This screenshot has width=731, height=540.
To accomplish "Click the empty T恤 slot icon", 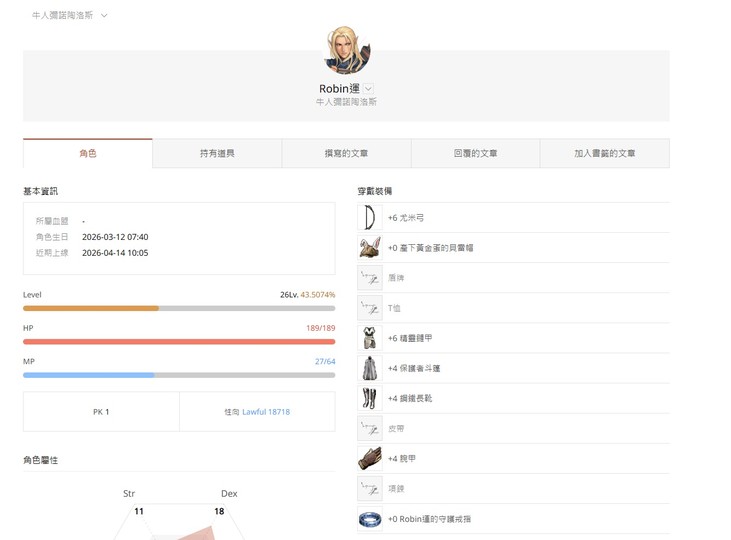I will click(x=369, y=308).
